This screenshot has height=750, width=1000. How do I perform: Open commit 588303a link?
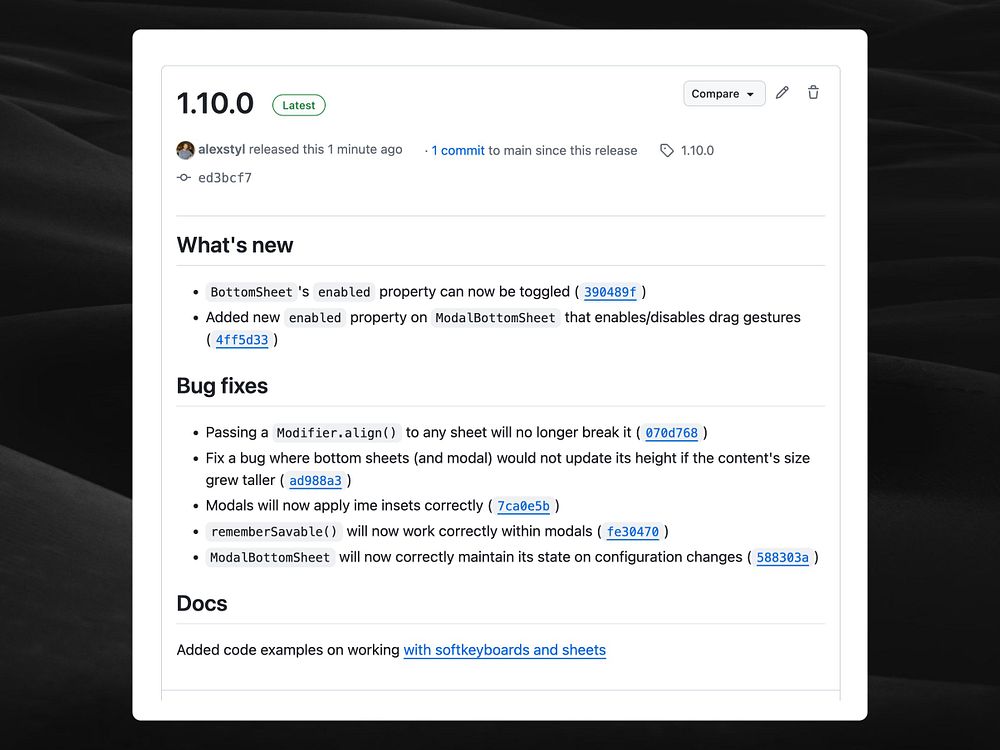782,558
